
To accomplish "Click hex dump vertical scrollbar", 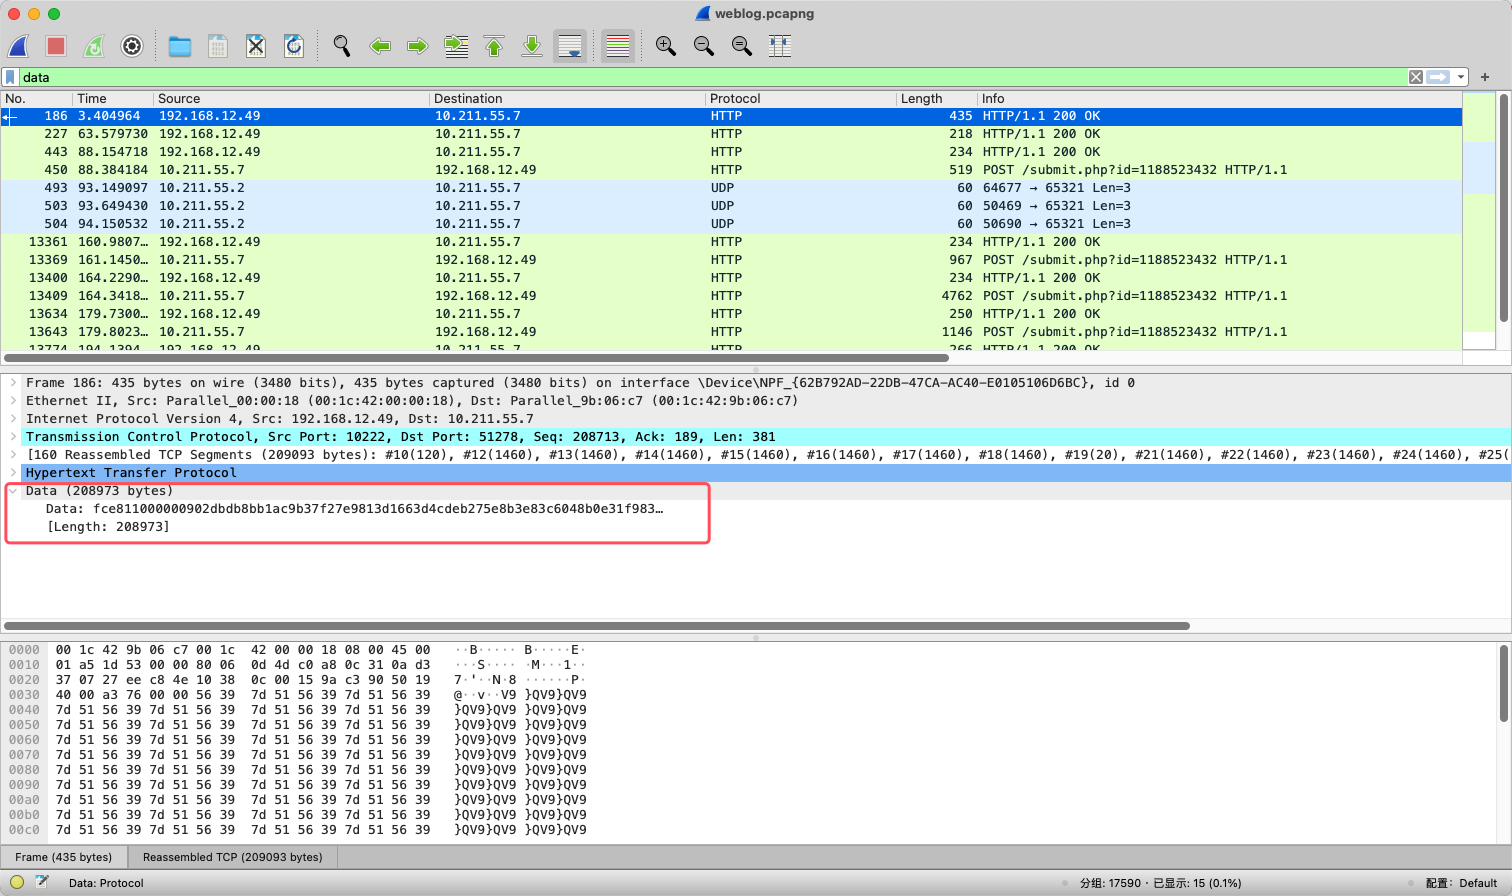I will [1504, 683].
